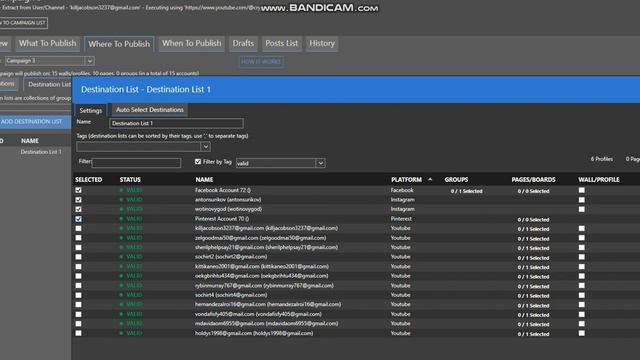Click rybinmurray767@gmail.com row name

(264, 286)
